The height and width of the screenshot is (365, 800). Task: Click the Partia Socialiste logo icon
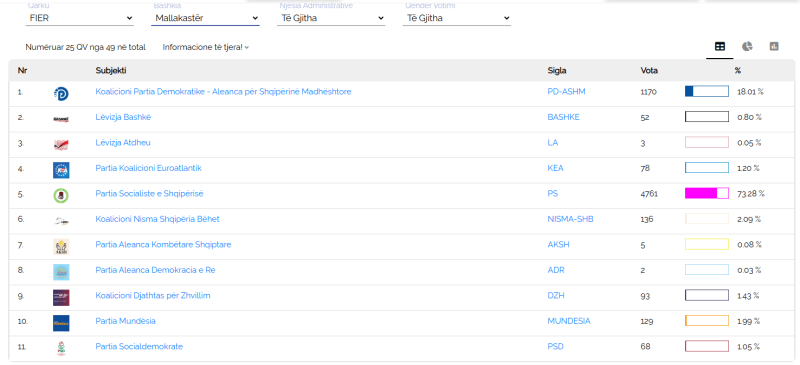pos(61,196)
